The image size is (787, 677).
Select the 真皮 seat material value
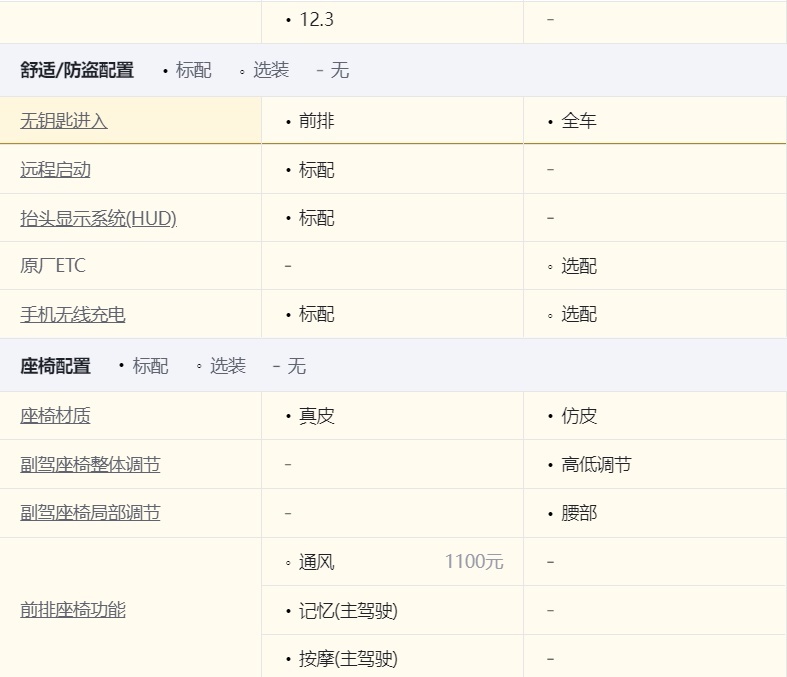[316, 416]
